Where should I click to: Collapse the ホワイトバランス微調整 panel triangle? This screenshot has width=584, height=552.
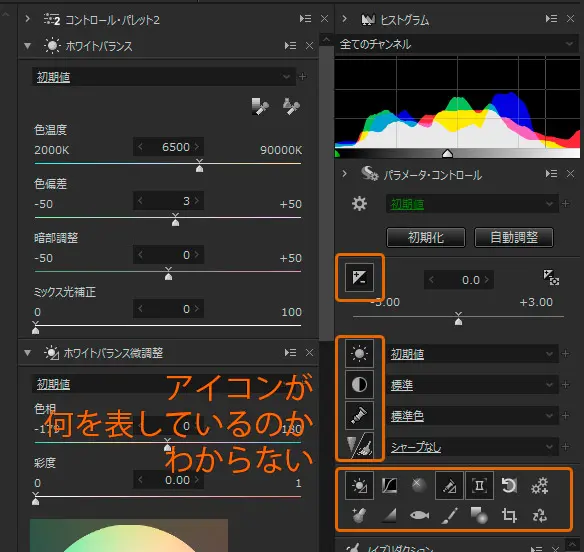[27, 353]
